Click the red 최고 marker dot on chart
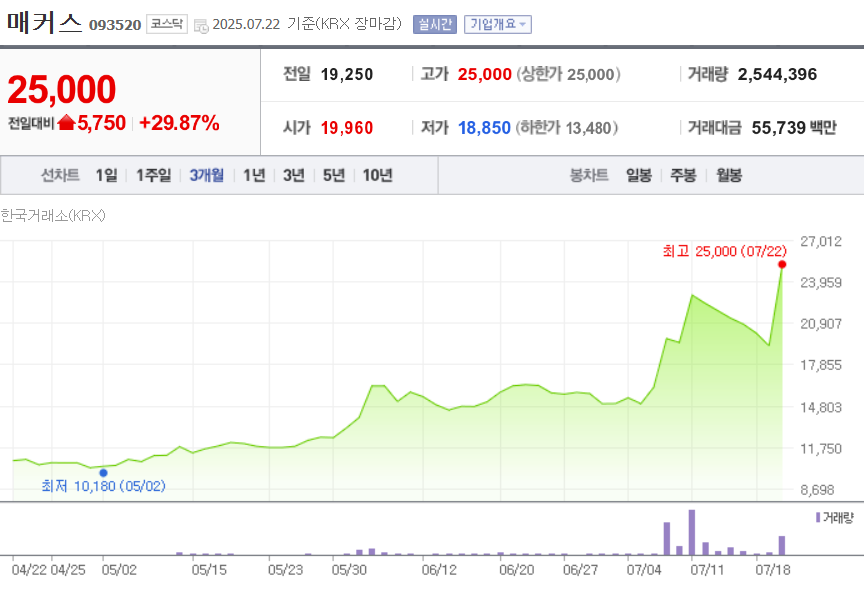The width and height of the screenshot is (864, 589). [782, 265]
